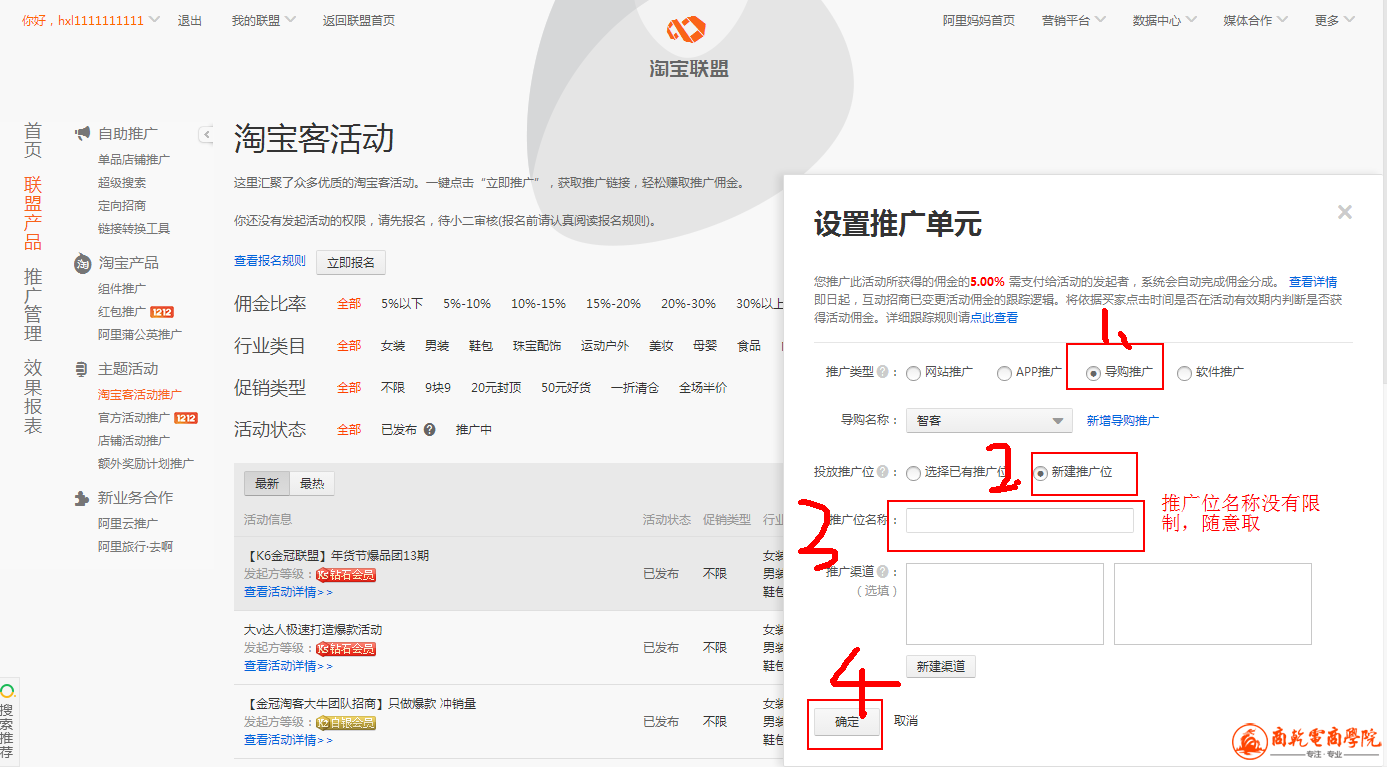Select 选择已有推广位 radio button
Viewport: 1387px width, 767px height.
[x=913, y=473]
